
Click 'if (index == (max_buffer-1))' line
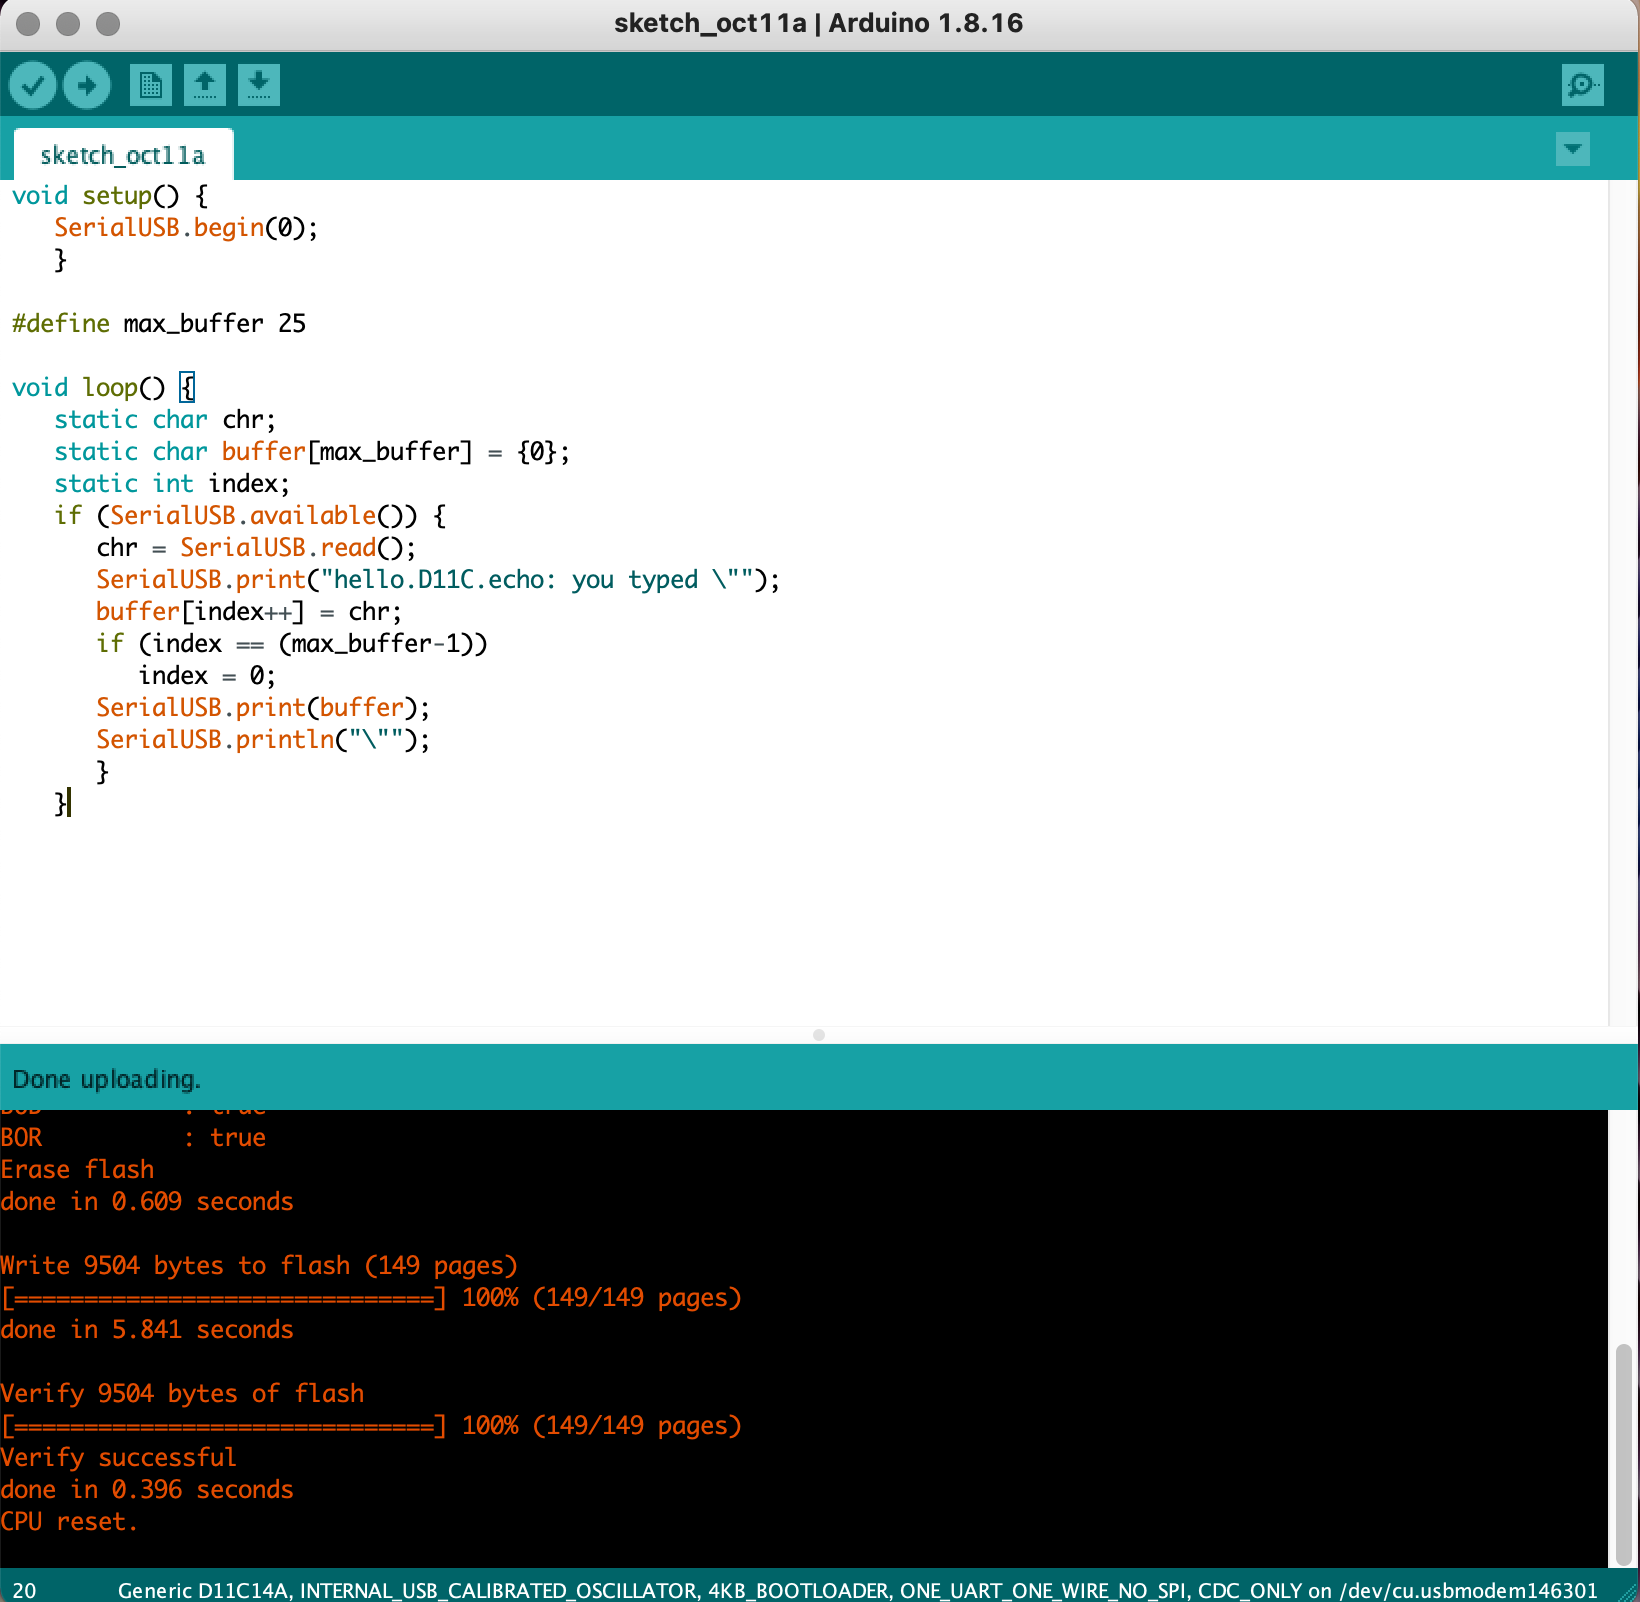292,644
